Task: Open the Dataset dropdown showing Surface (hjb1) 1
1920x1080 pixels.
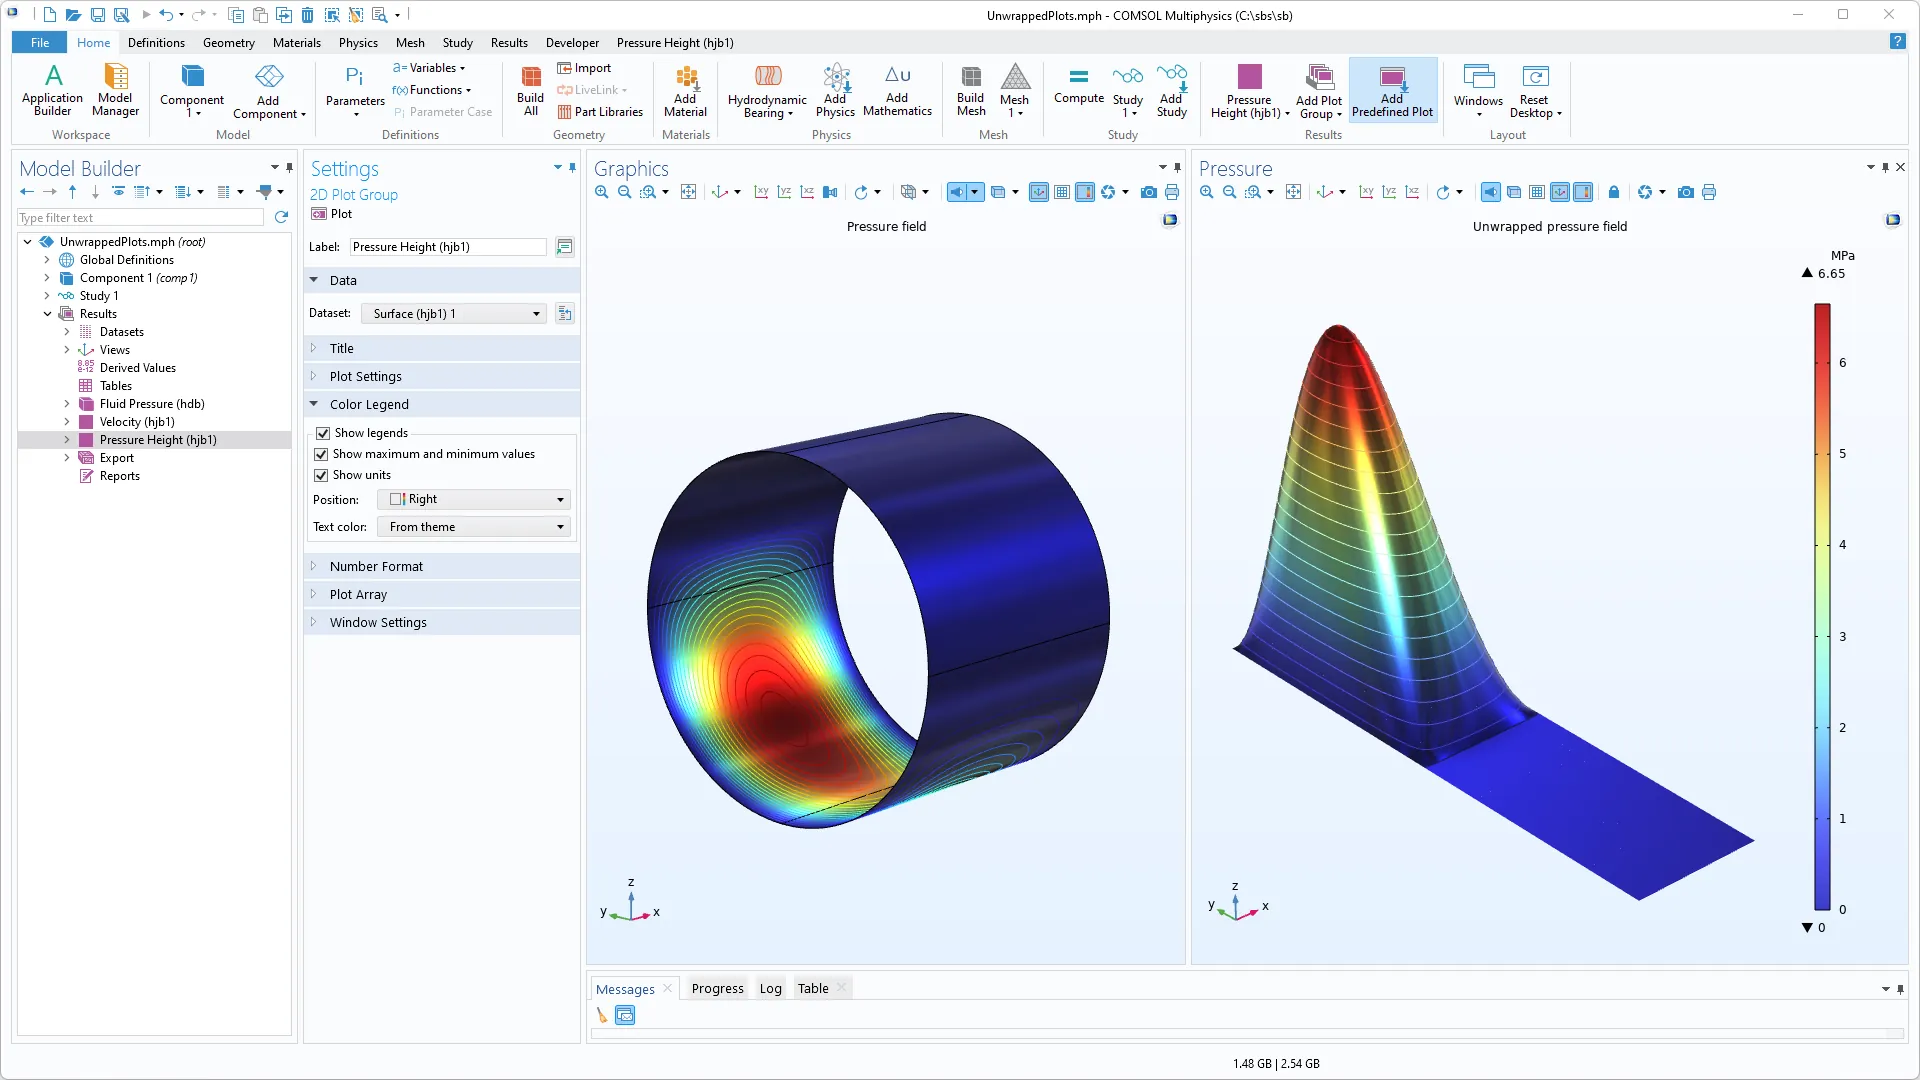Action: [x=454, y=314]
